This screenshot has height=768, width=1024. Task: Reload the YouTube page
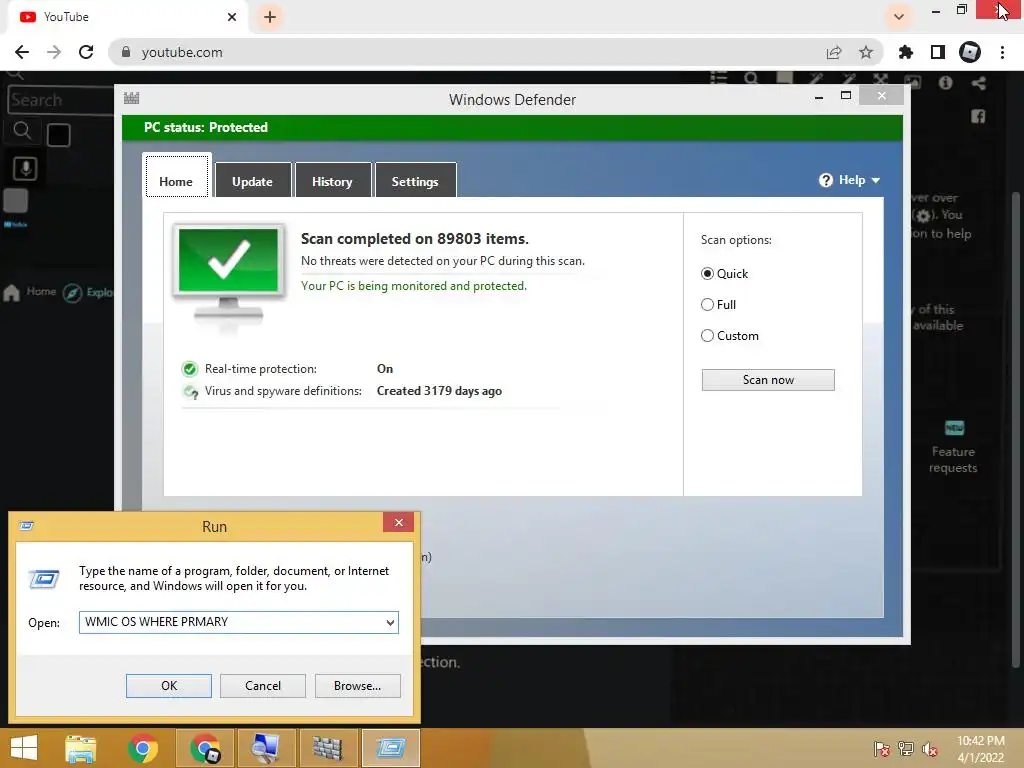[86, 52]
